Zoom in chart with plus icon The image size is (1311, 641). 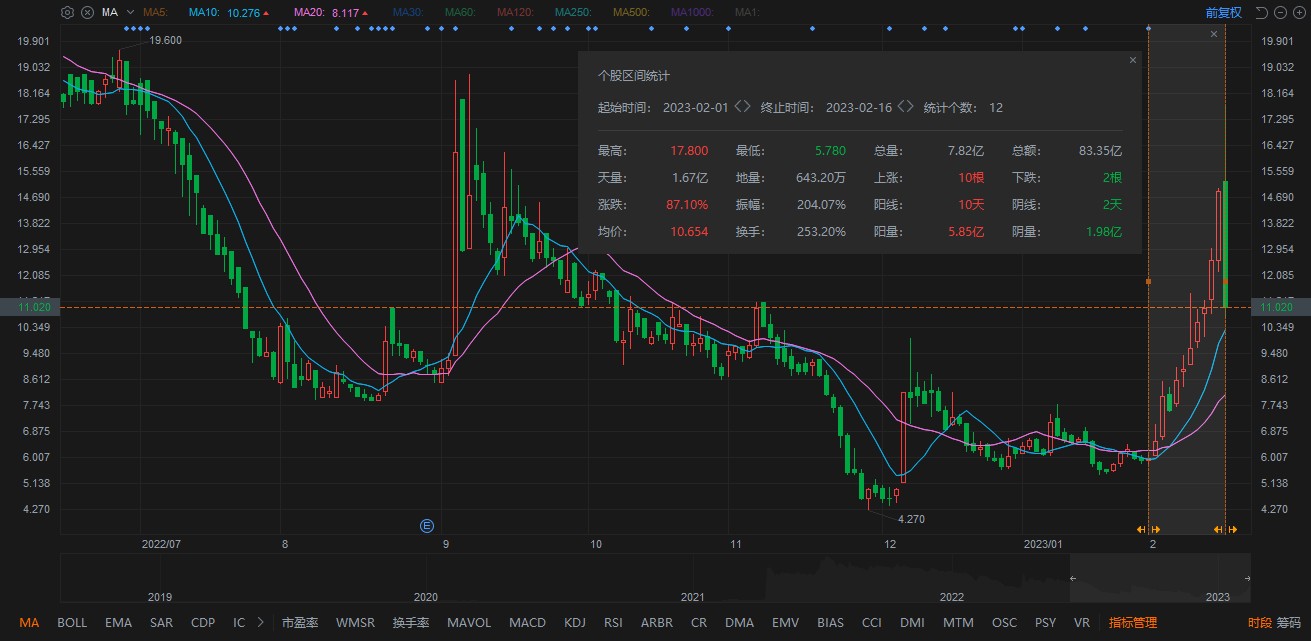tap(1298, 12)
